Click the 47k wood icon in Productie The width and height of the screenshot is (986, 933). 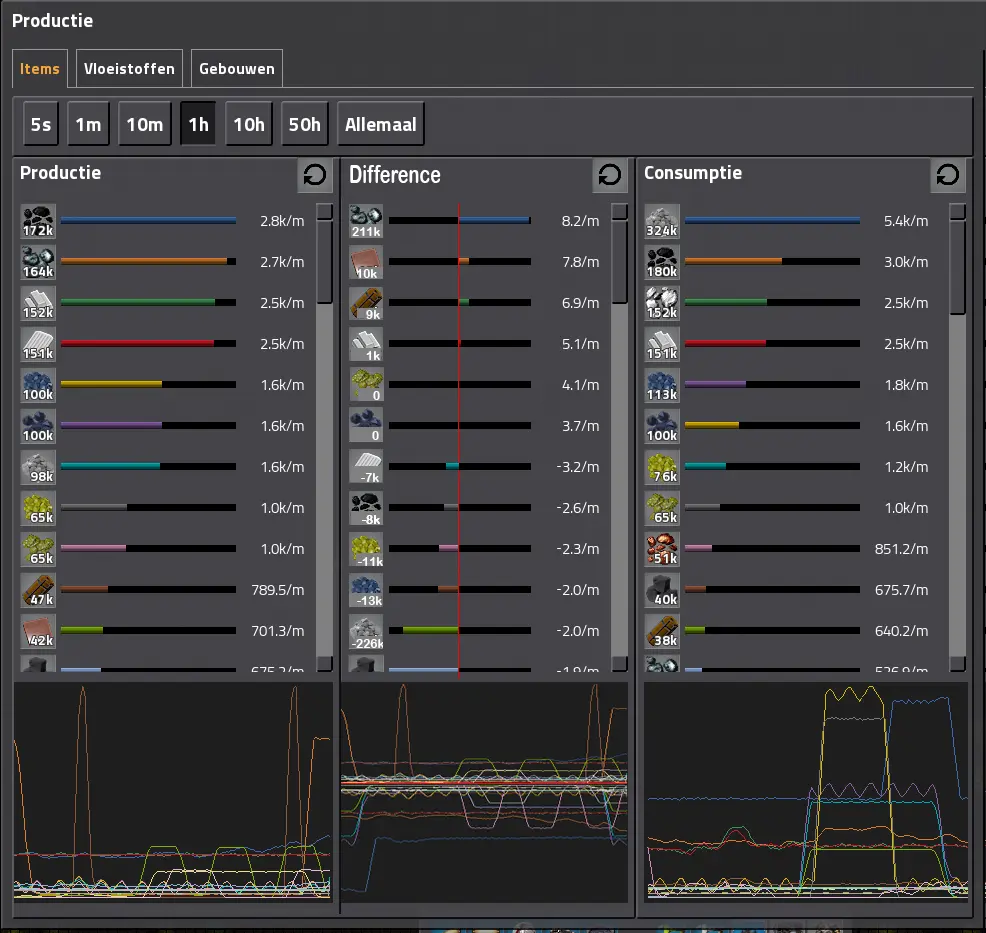pos(38,590)
